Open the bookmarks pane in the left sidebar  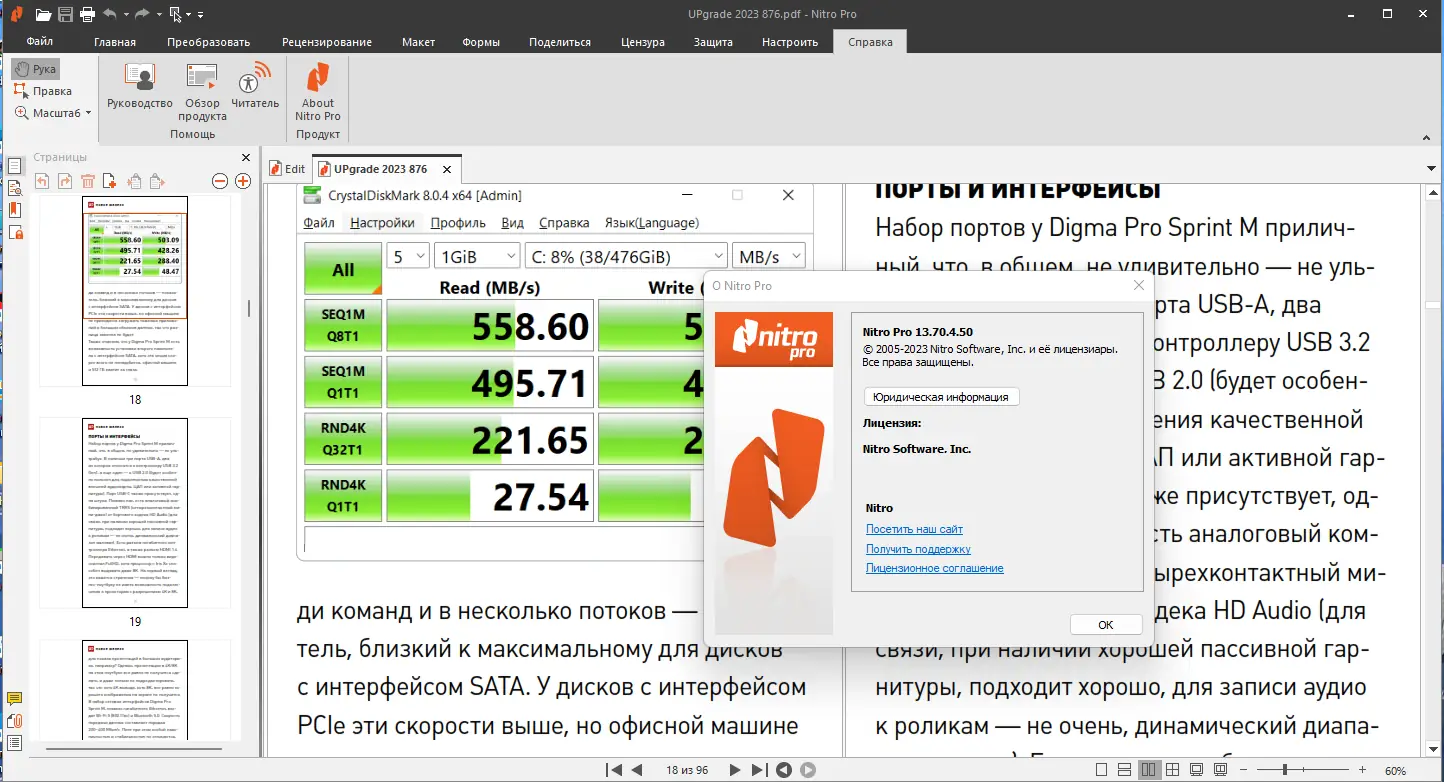pyautogui.click(x=15, y=210)
